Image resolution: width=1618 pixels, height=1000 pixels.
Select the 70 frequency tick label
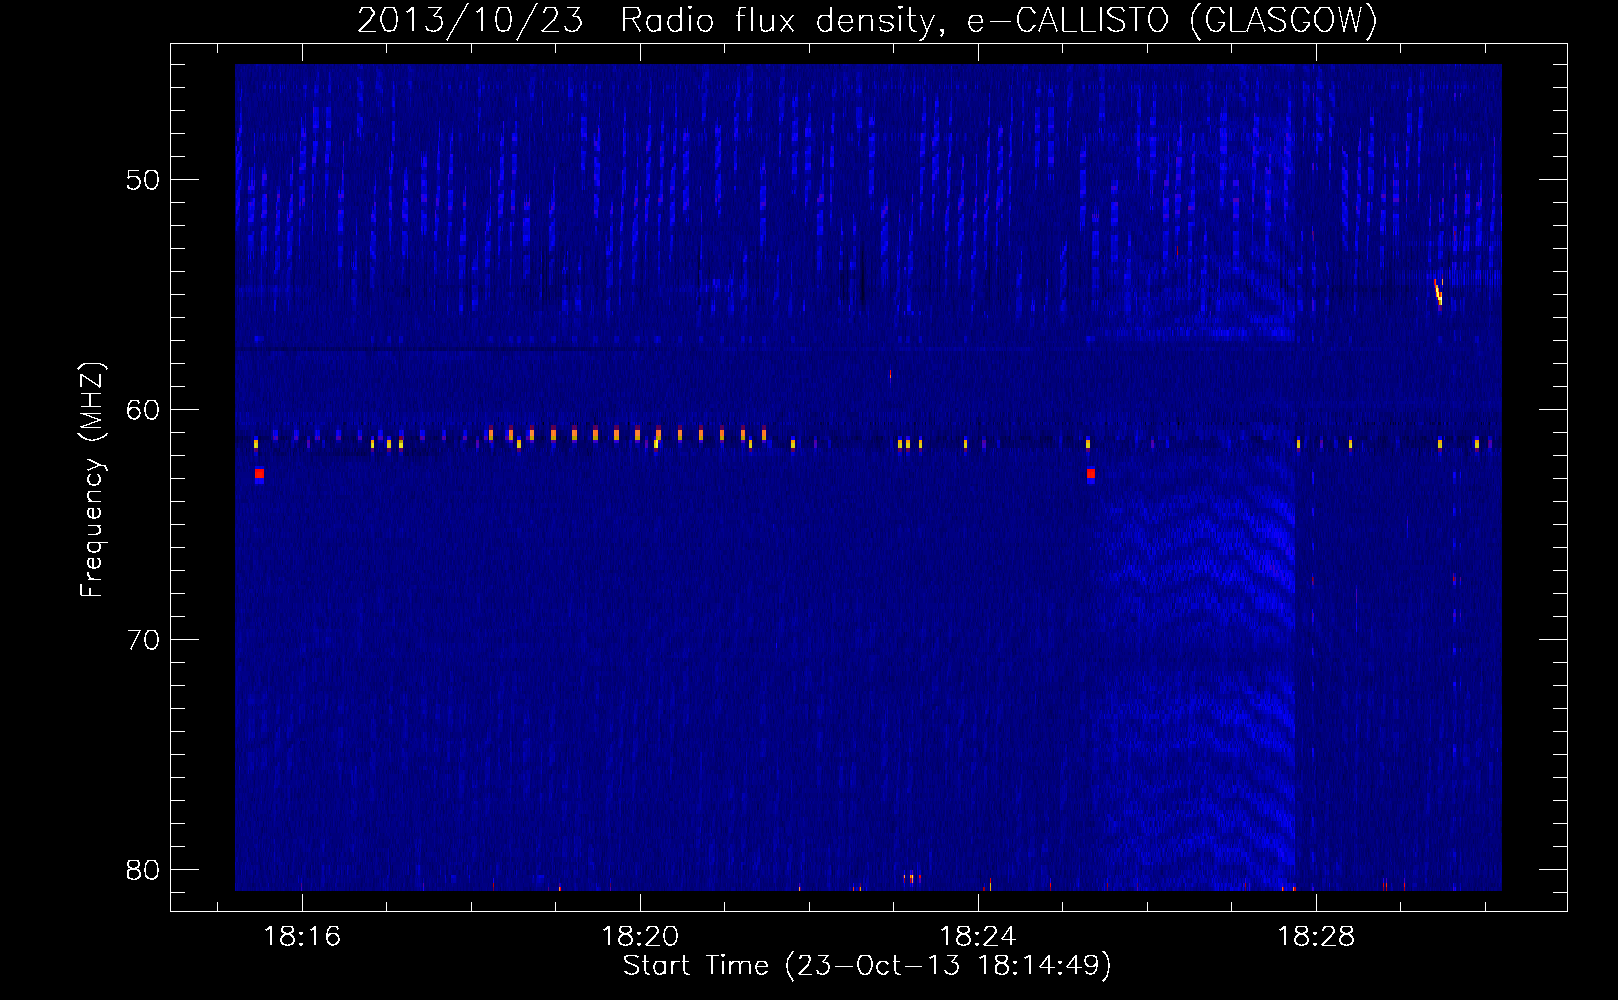[x=143, y=640]
